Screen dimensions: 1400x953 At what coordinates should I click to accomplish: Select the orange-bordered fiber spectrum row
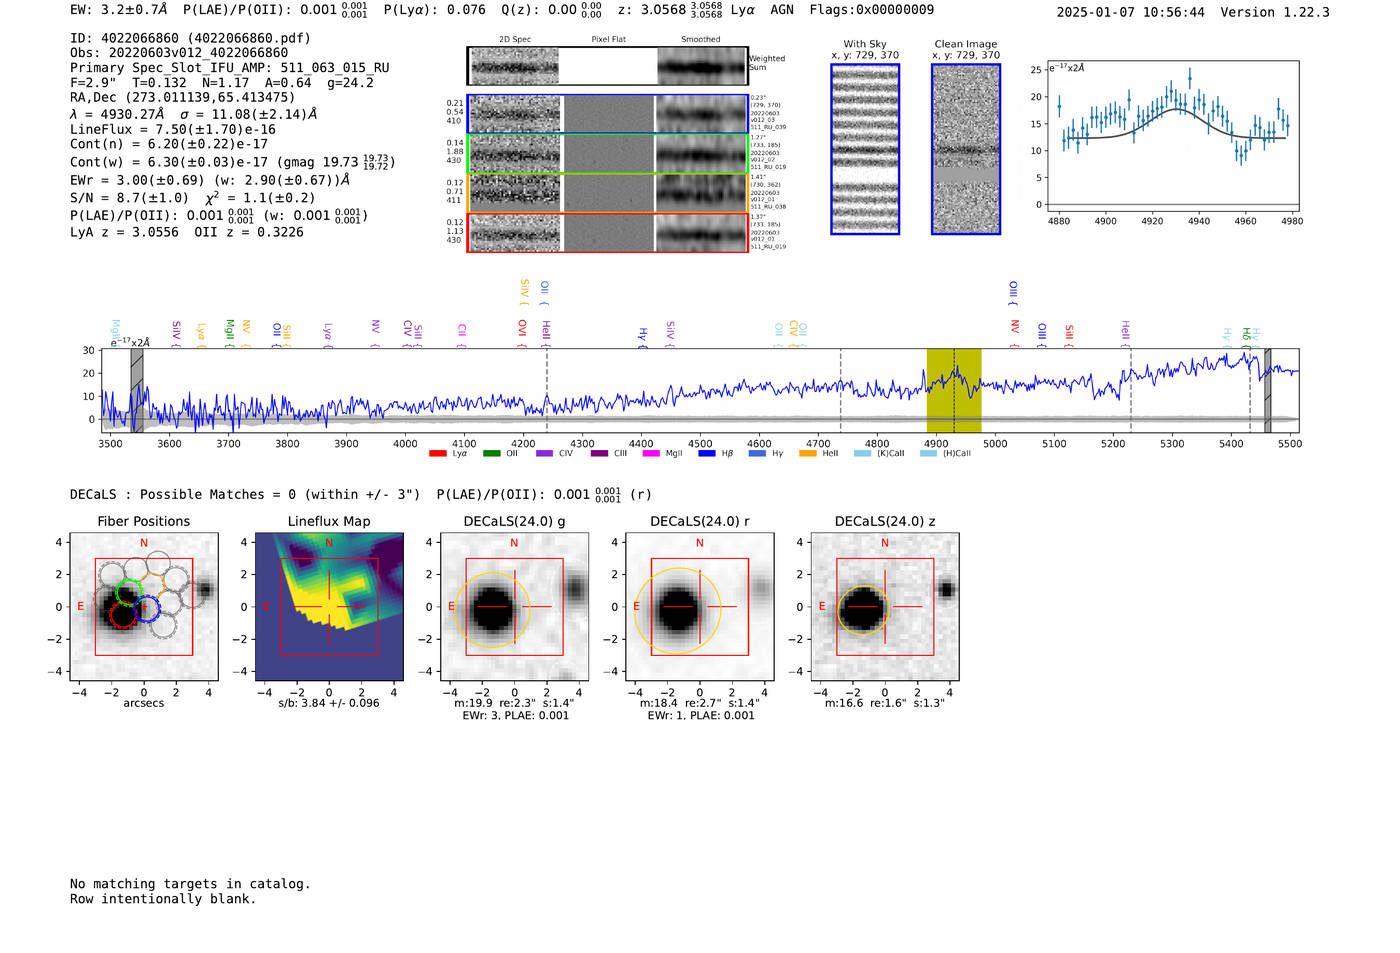(x=607, y=193)
